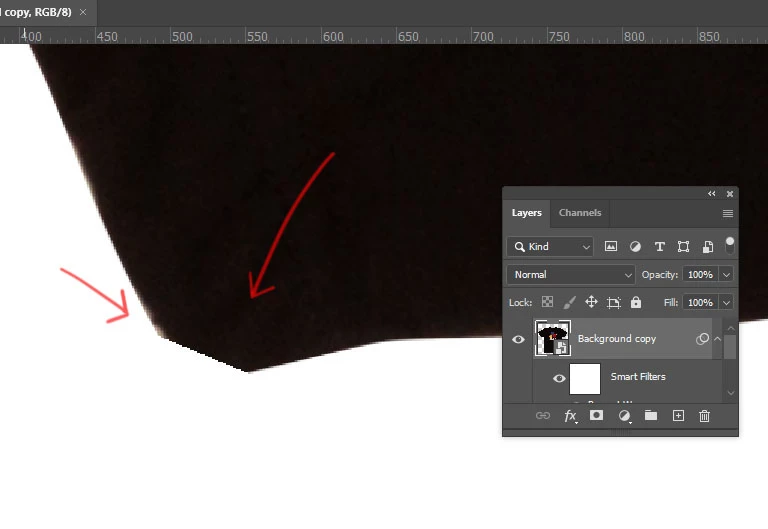Open the Fill slider dropdown arrow
The image size is (768, 529).
[x=726, y=303]
